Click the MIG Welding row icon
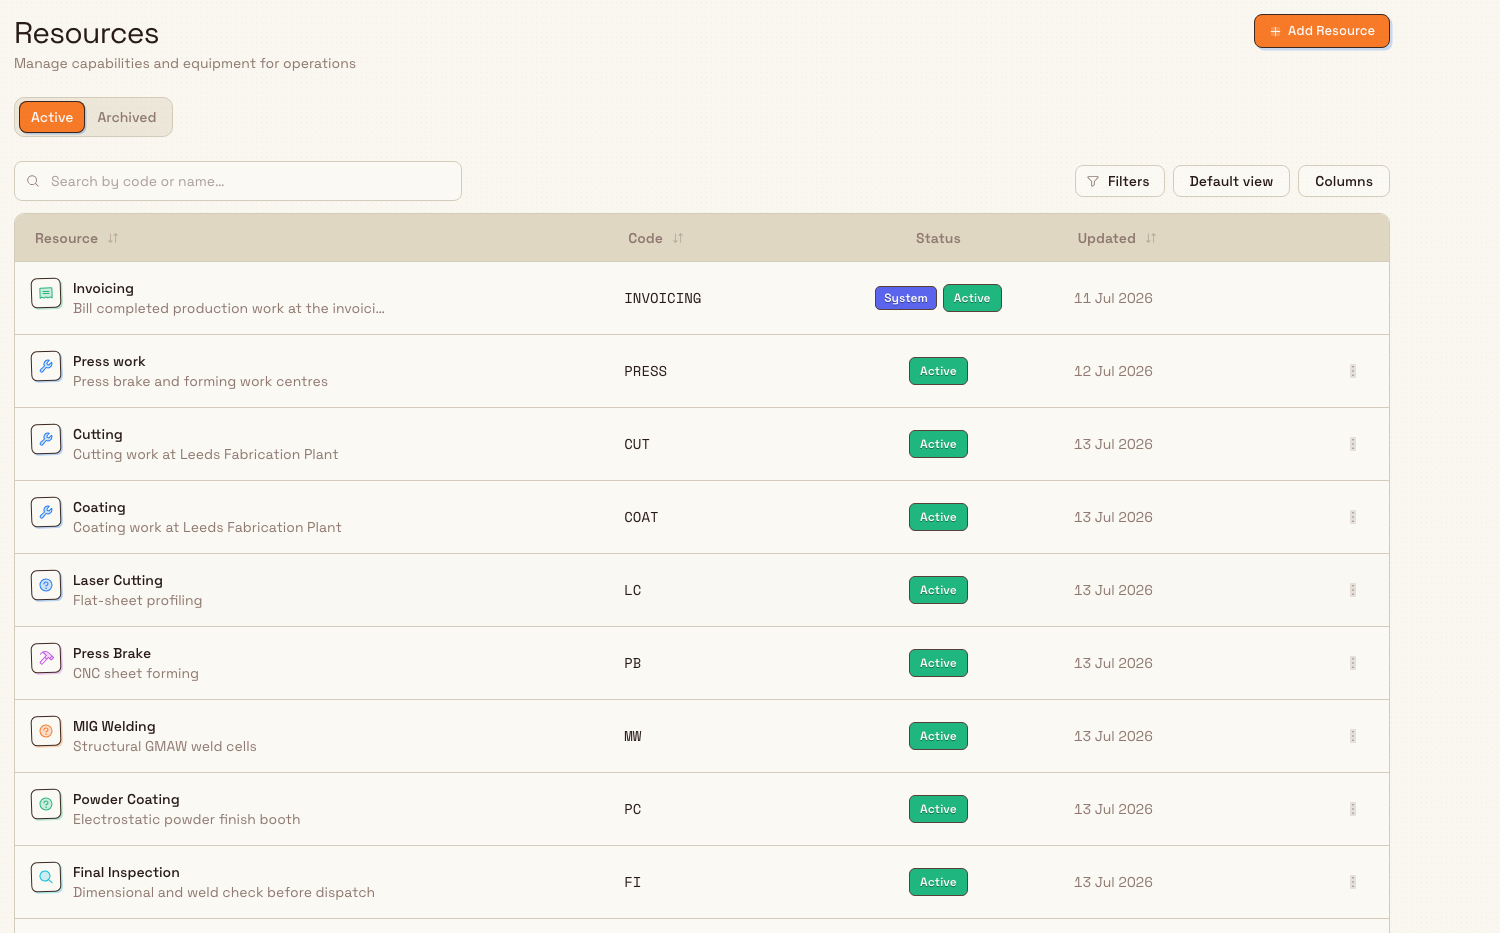This screenshot has height=933, width=1500. tap(46, 732)
